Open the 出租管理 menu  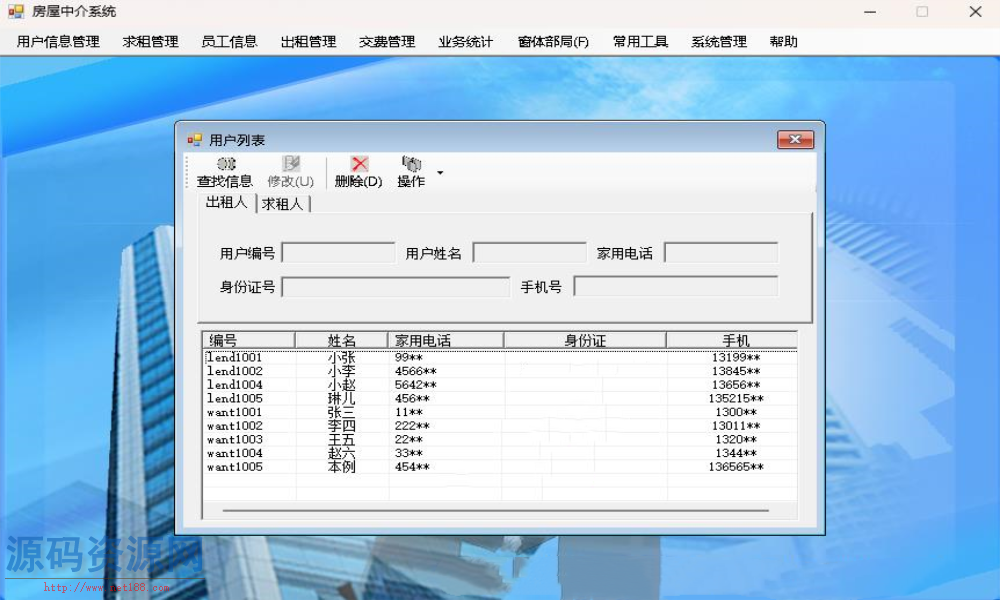point(308,42)
